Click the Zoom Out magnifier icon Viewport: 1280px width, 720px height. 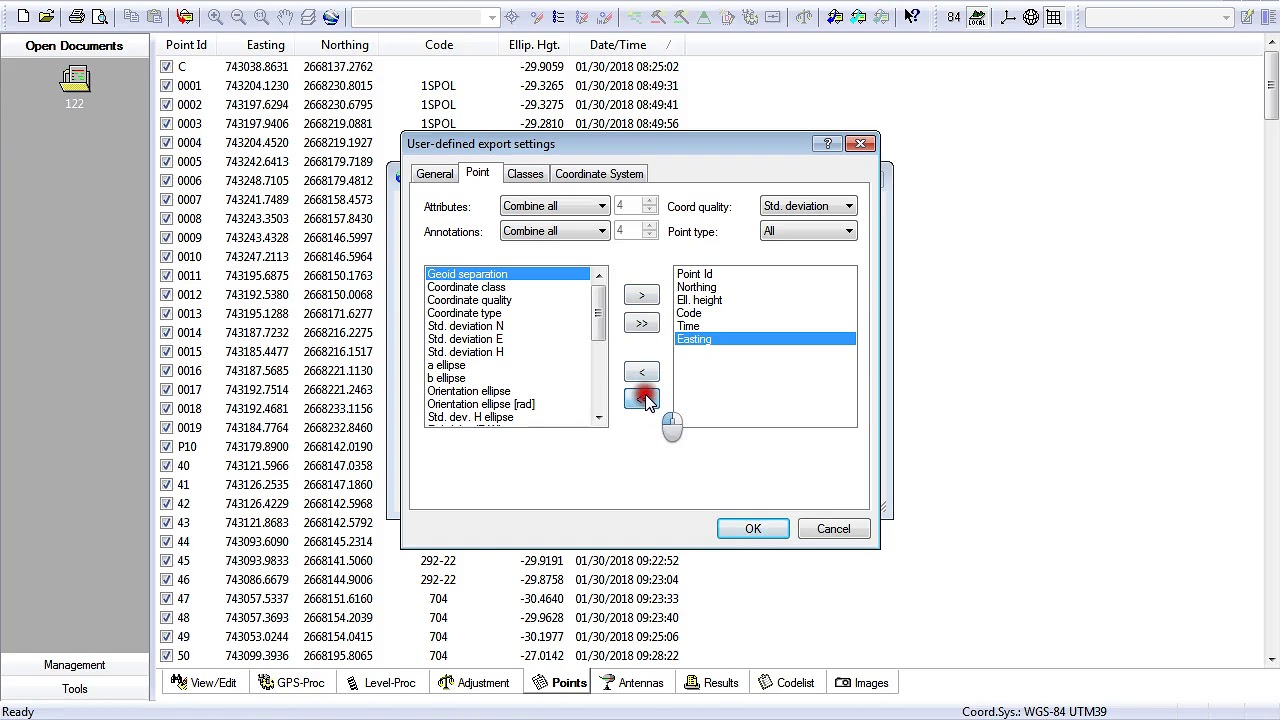coord(239,17)
